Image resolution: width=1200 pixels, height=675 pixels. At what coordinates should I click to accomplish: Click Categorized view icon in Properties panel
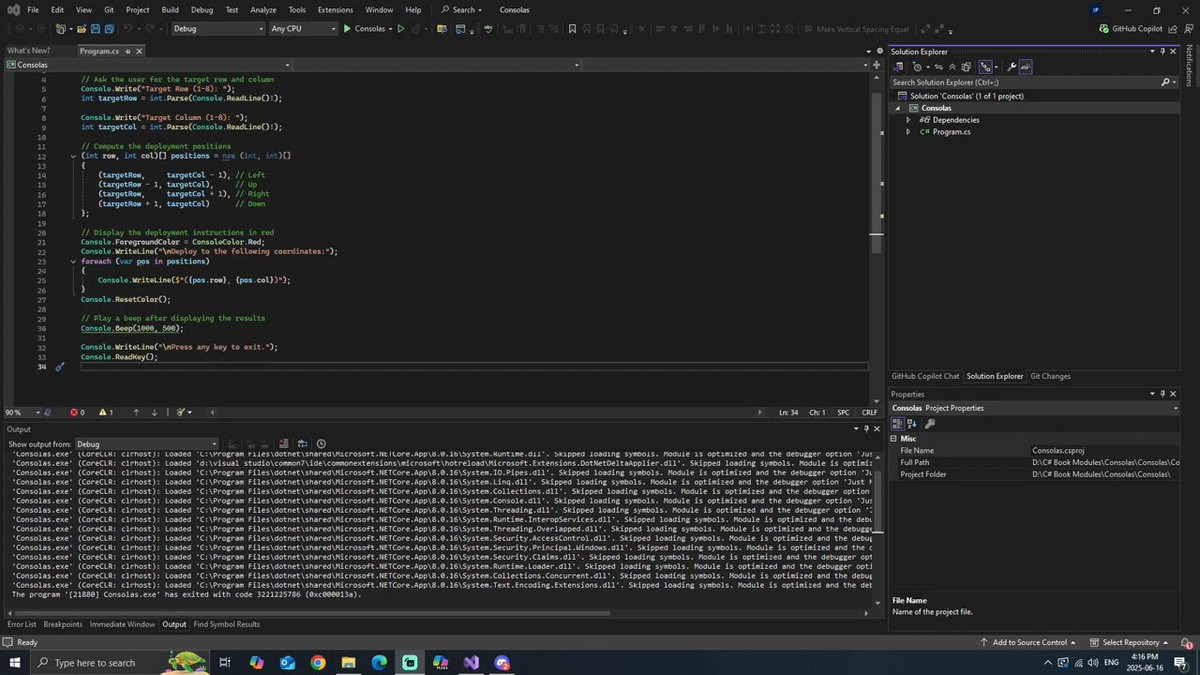[x=897, y=424]
